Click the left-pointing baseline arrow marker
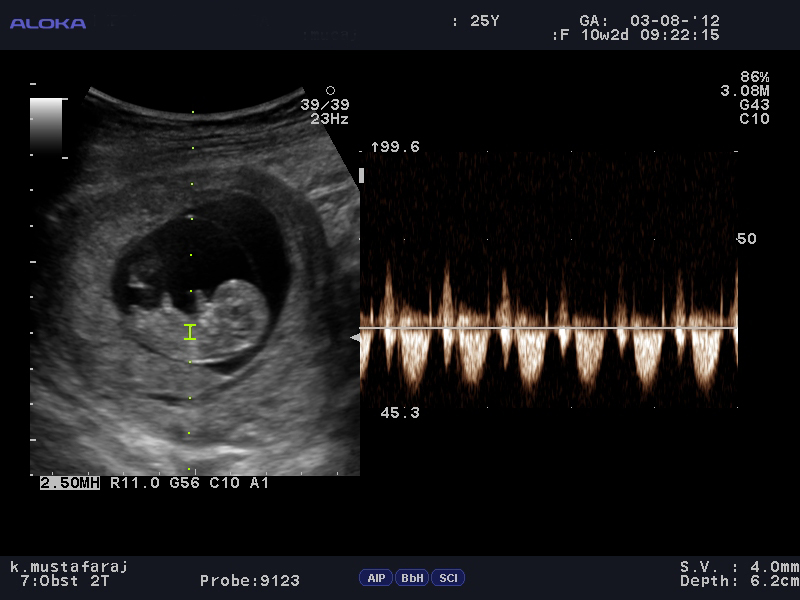Image resolution: width=800 pixels, height=600 pixels. click(x=355, y=337)
